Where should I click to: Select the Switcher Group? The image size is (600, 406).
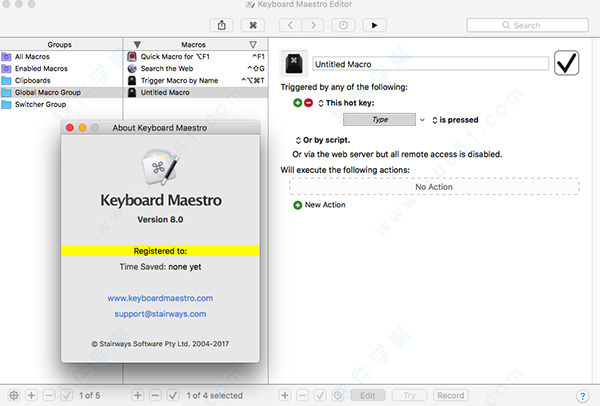coord(61,104)
